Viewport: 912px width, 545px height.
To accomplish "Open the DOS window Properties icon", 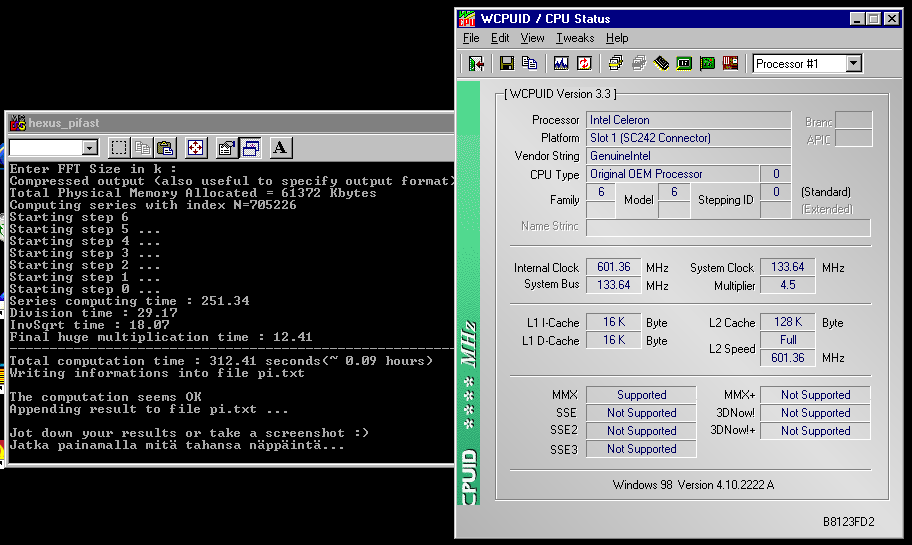I will (227, 148).
